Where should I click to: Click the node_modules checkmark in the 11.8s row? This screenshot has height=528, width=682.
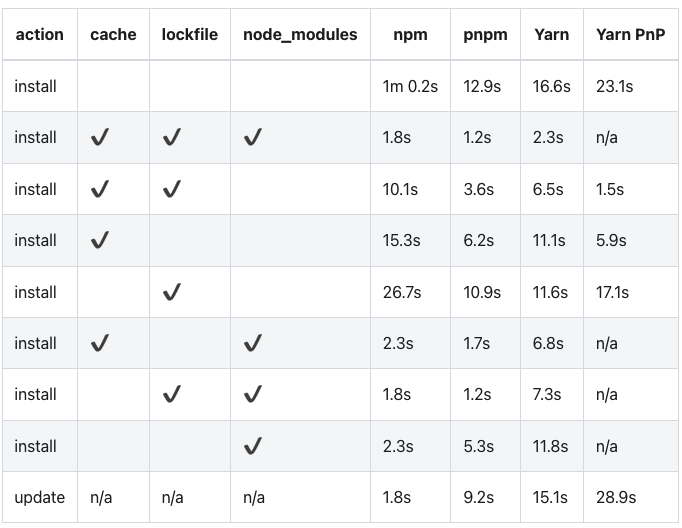(253, 446)
